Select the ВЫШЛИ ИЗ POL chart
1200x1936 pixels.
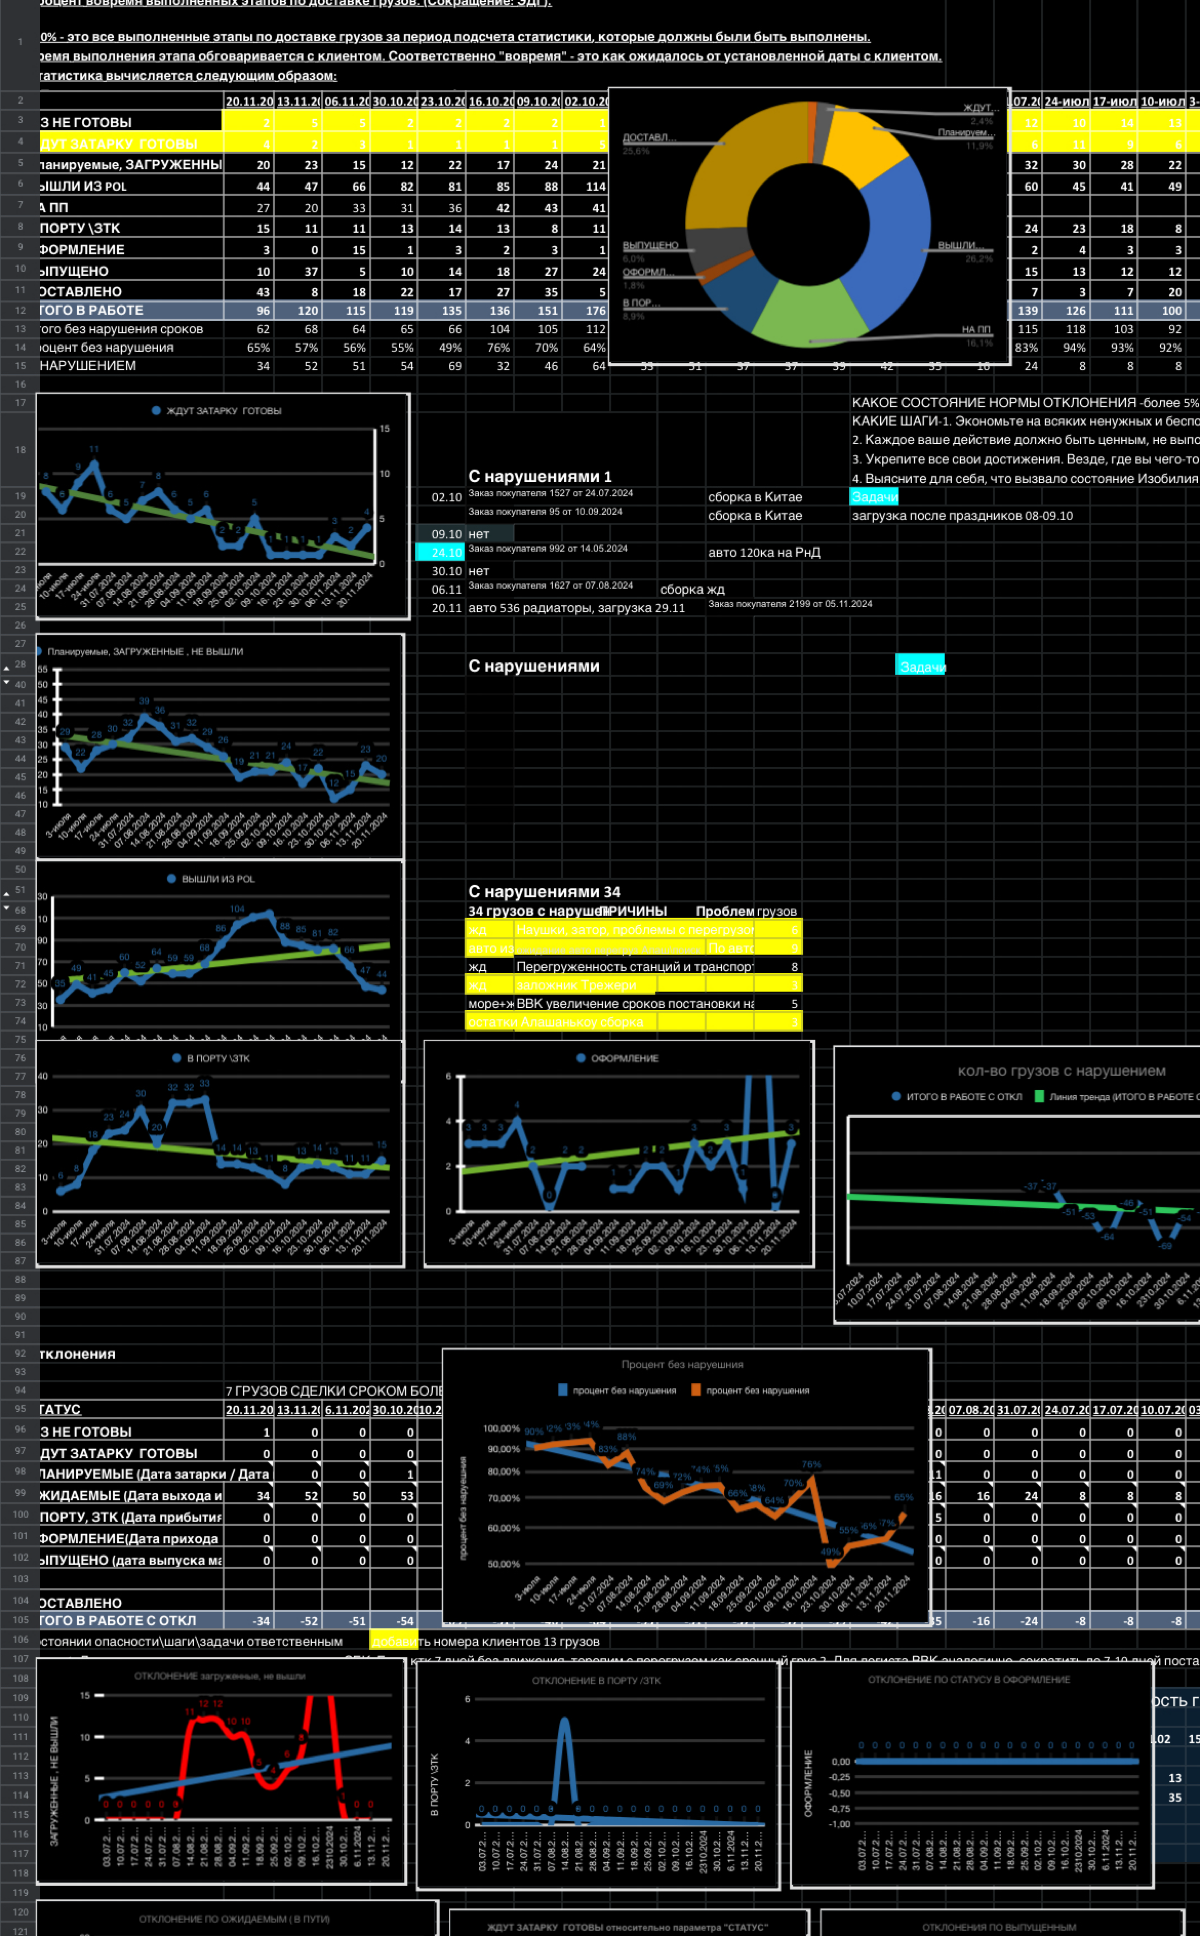pos(220,950)
